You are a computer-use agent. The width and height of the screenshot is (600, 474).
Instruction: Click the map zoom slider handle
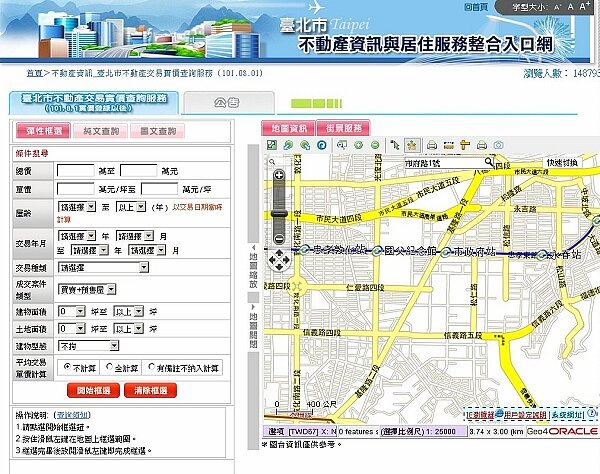tap(279, 213)
